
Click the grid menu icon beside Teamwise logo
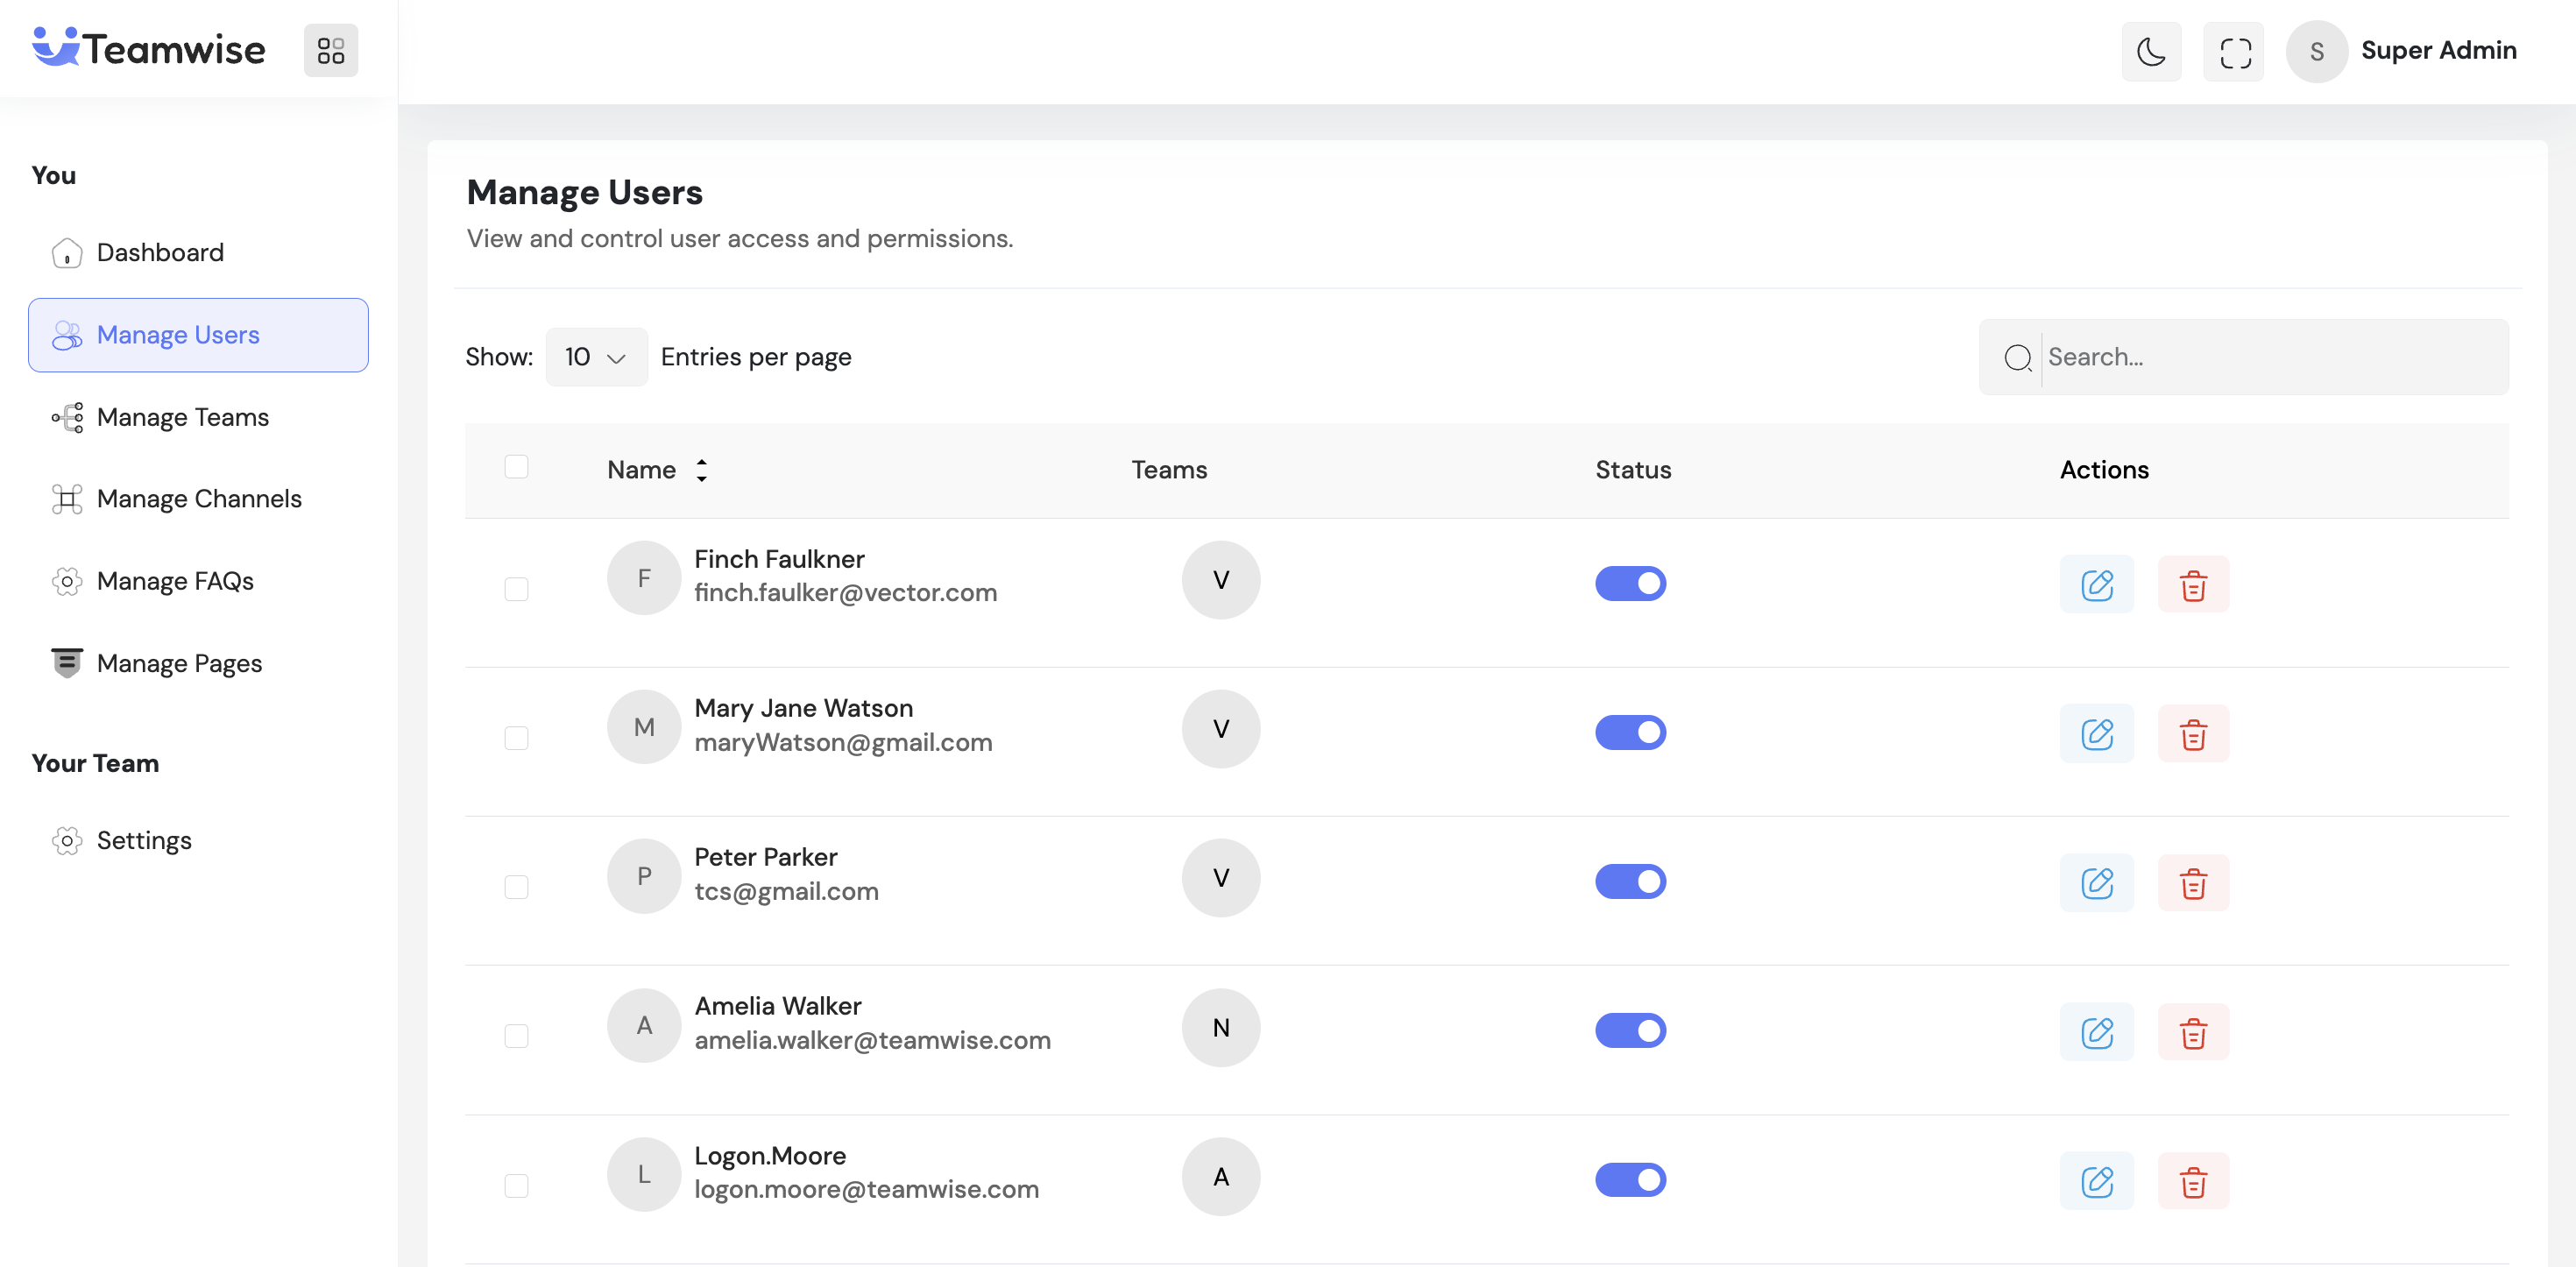331,50
